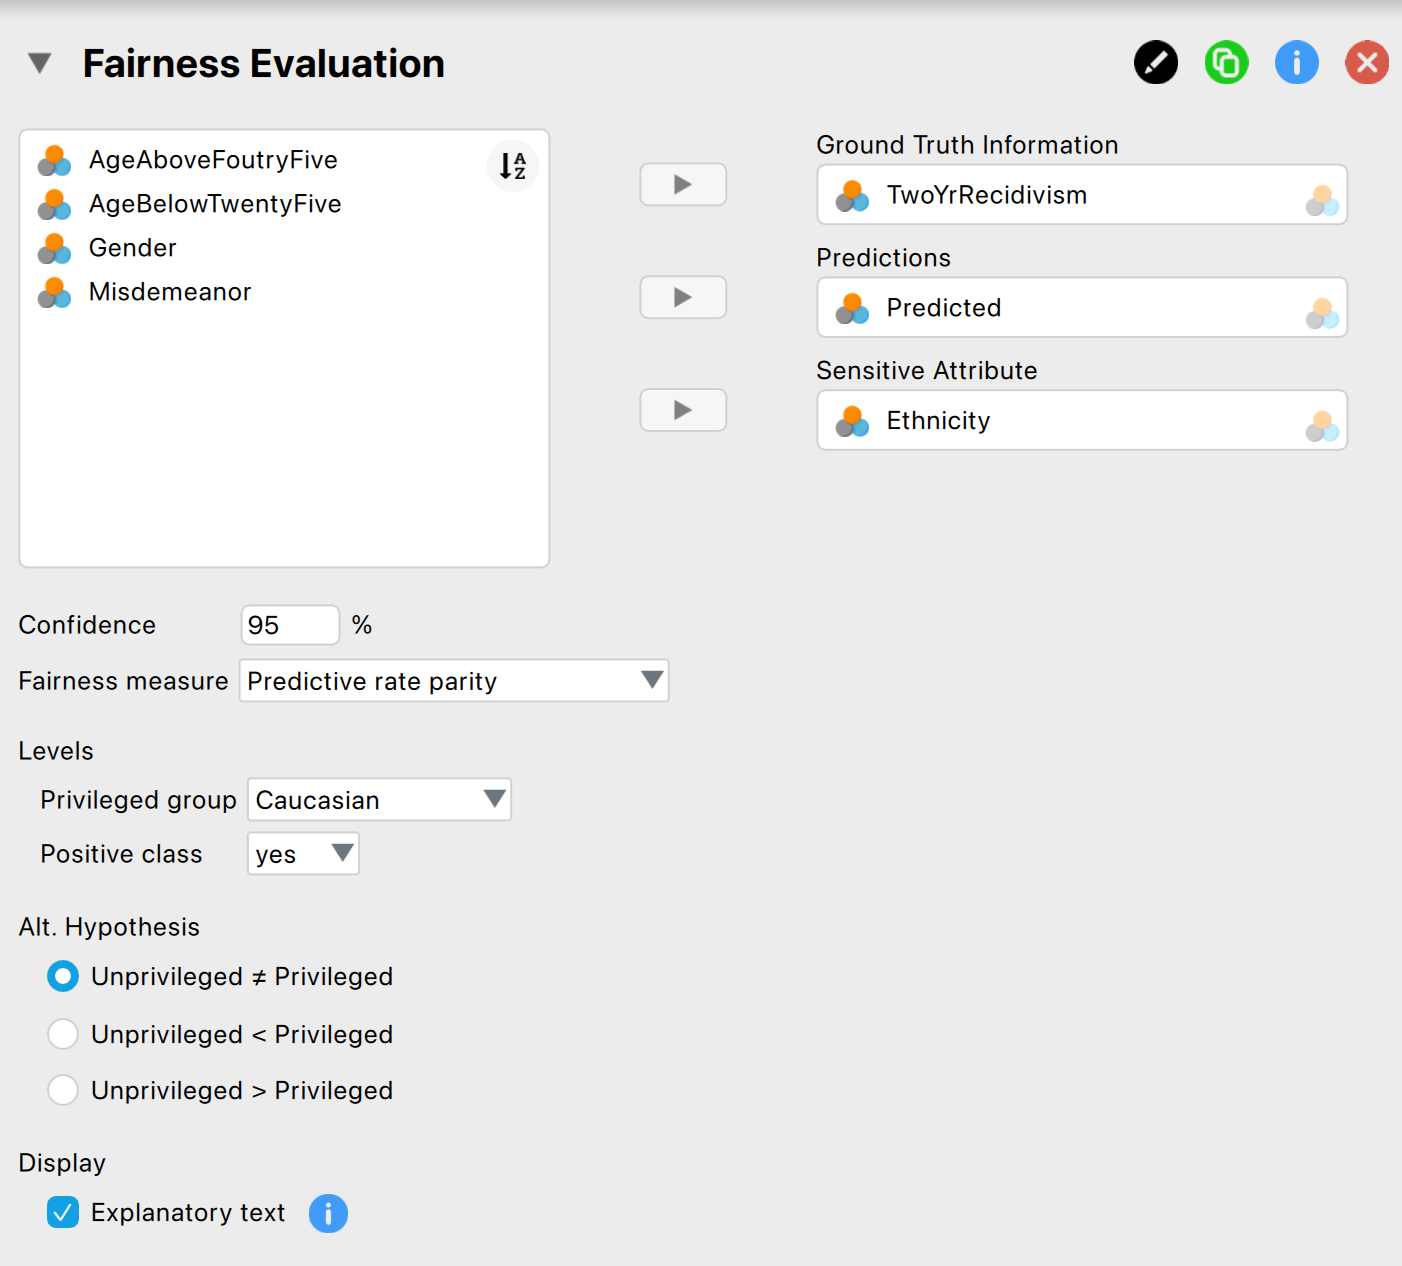The height and width of the screenshot is (1266, 1402).
Task: Select the Misdemeanor variable in list
Action: coord(170,292)
